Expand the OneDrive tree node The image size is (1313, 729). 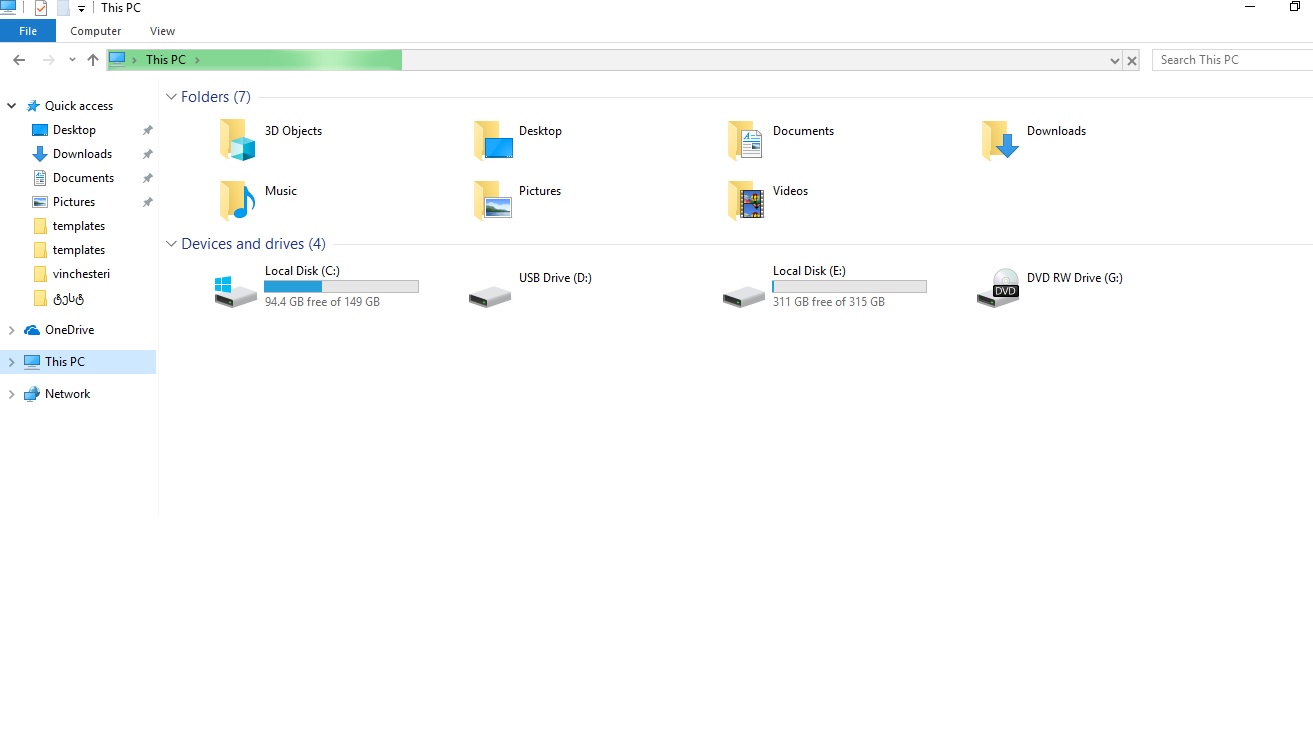[12, 330]
